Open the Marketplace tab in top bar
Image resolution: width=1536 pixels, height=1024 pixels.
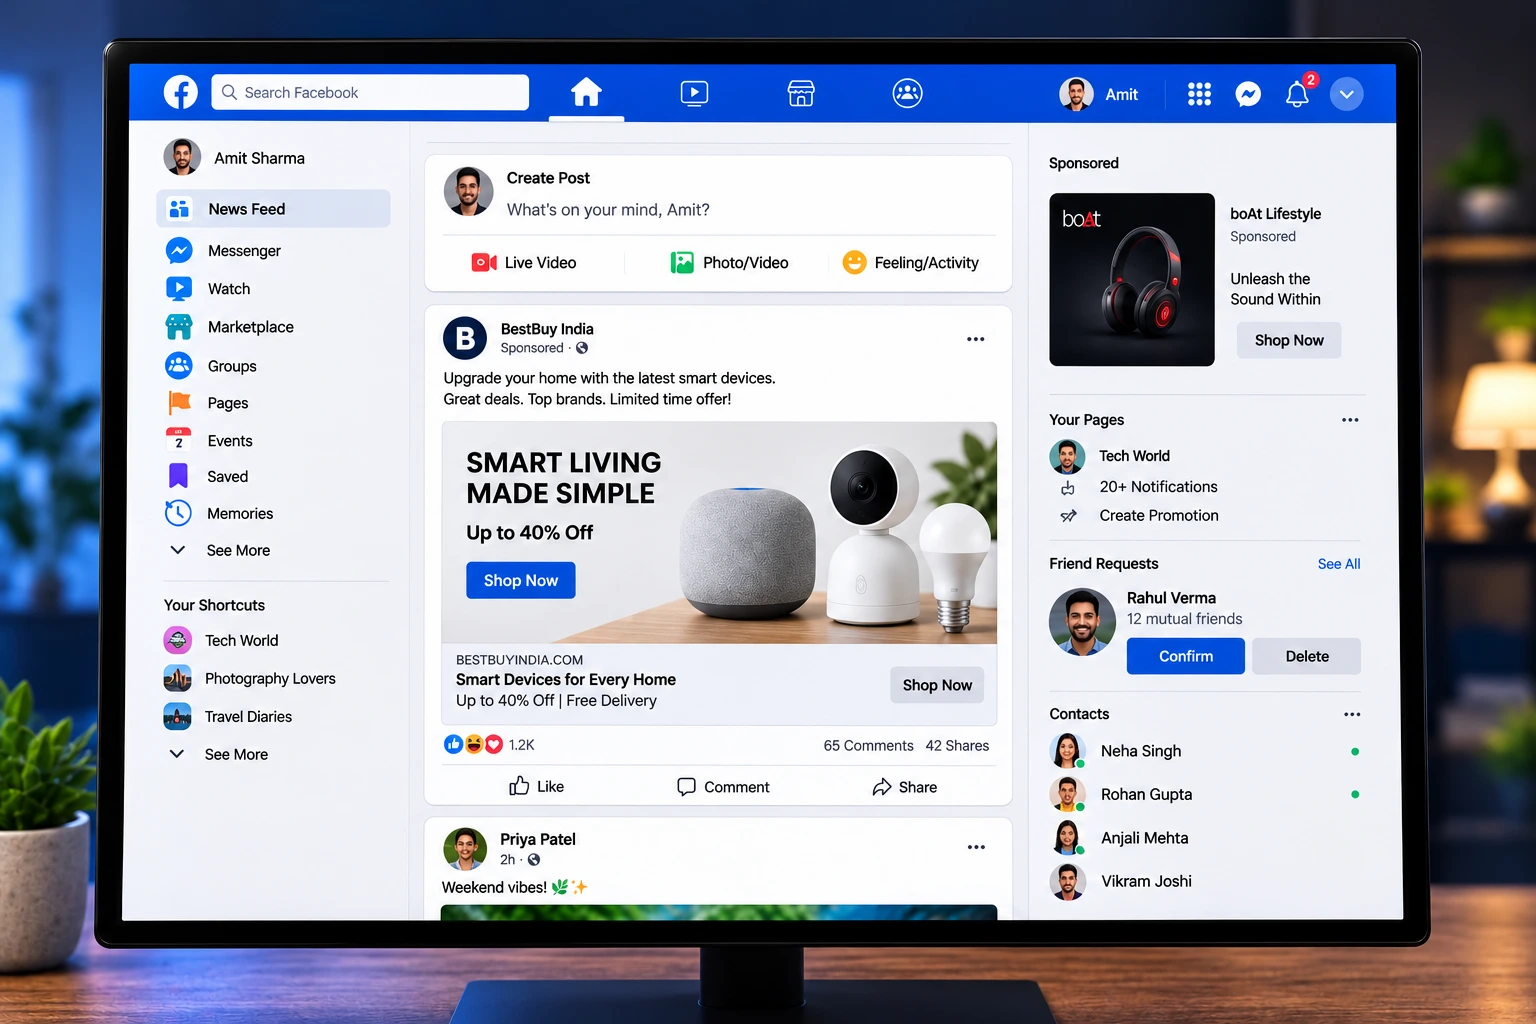tap(801, 93)
